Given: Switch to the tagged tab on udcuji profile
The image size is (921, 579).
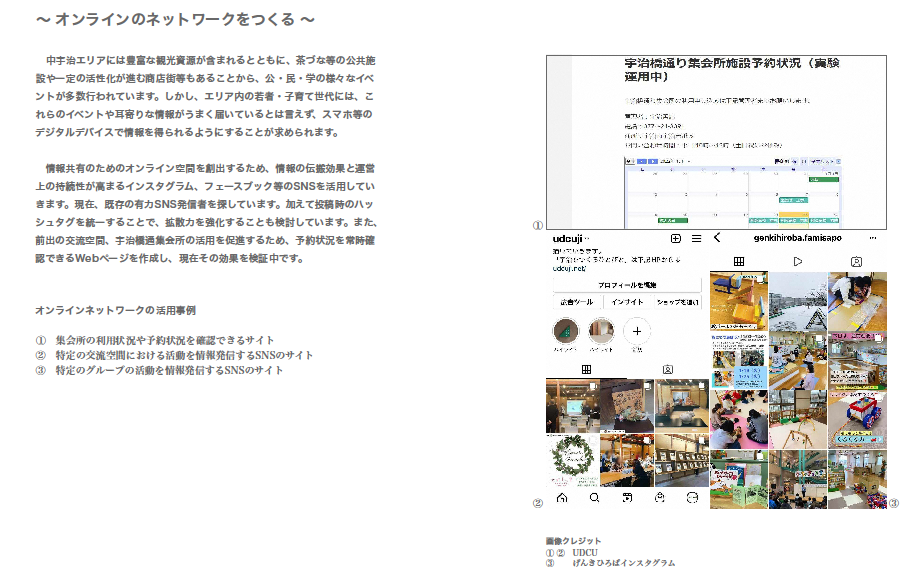Looking at the screenshot, I should point(666,367).
